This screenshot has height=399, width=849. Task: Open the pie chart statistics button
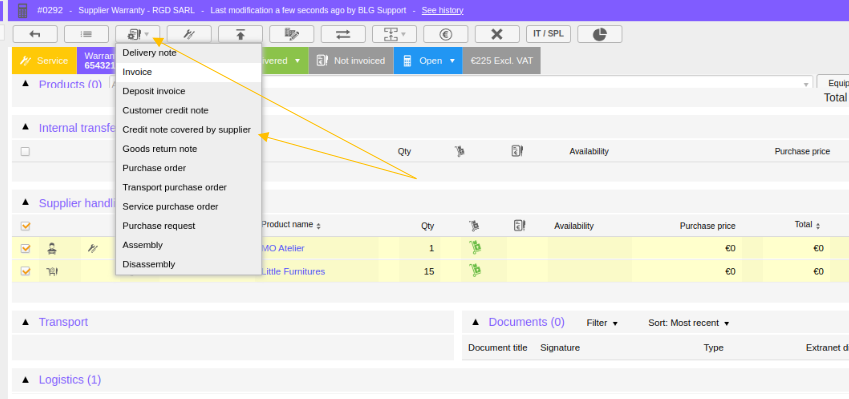[599, 34]
